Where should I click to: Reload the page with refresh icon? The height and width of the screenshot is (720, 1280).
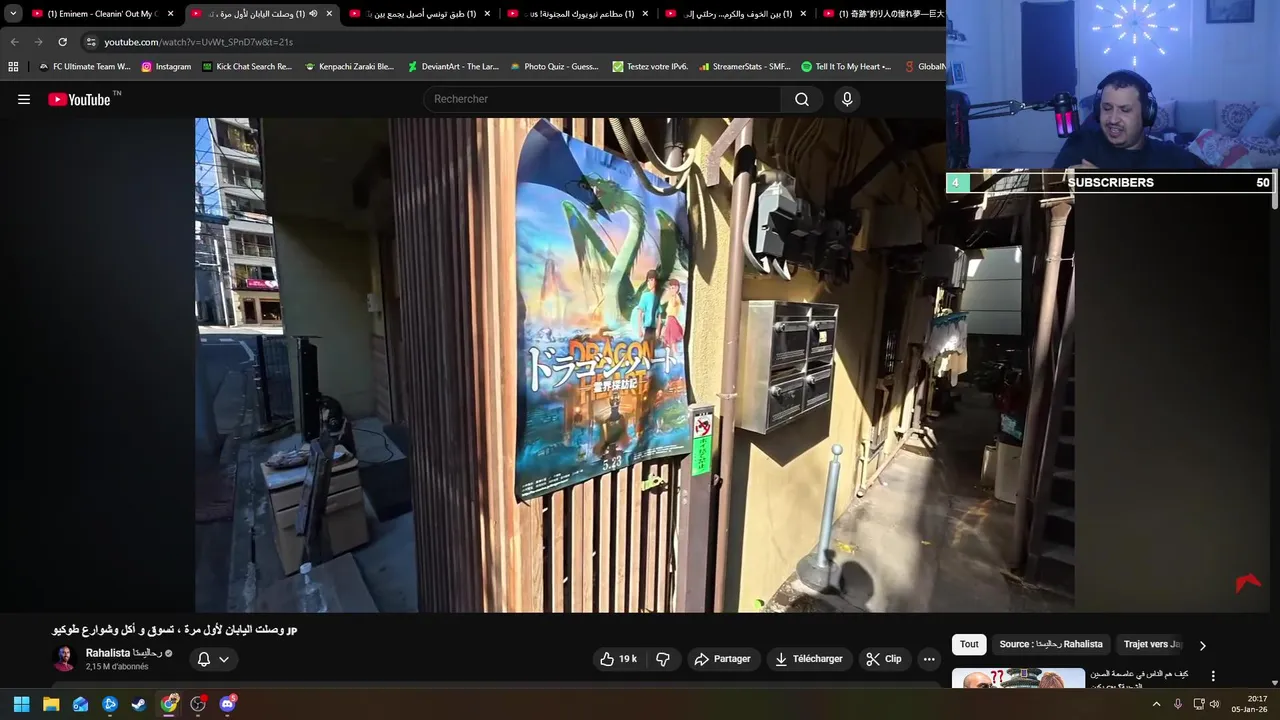click(62, 42)
